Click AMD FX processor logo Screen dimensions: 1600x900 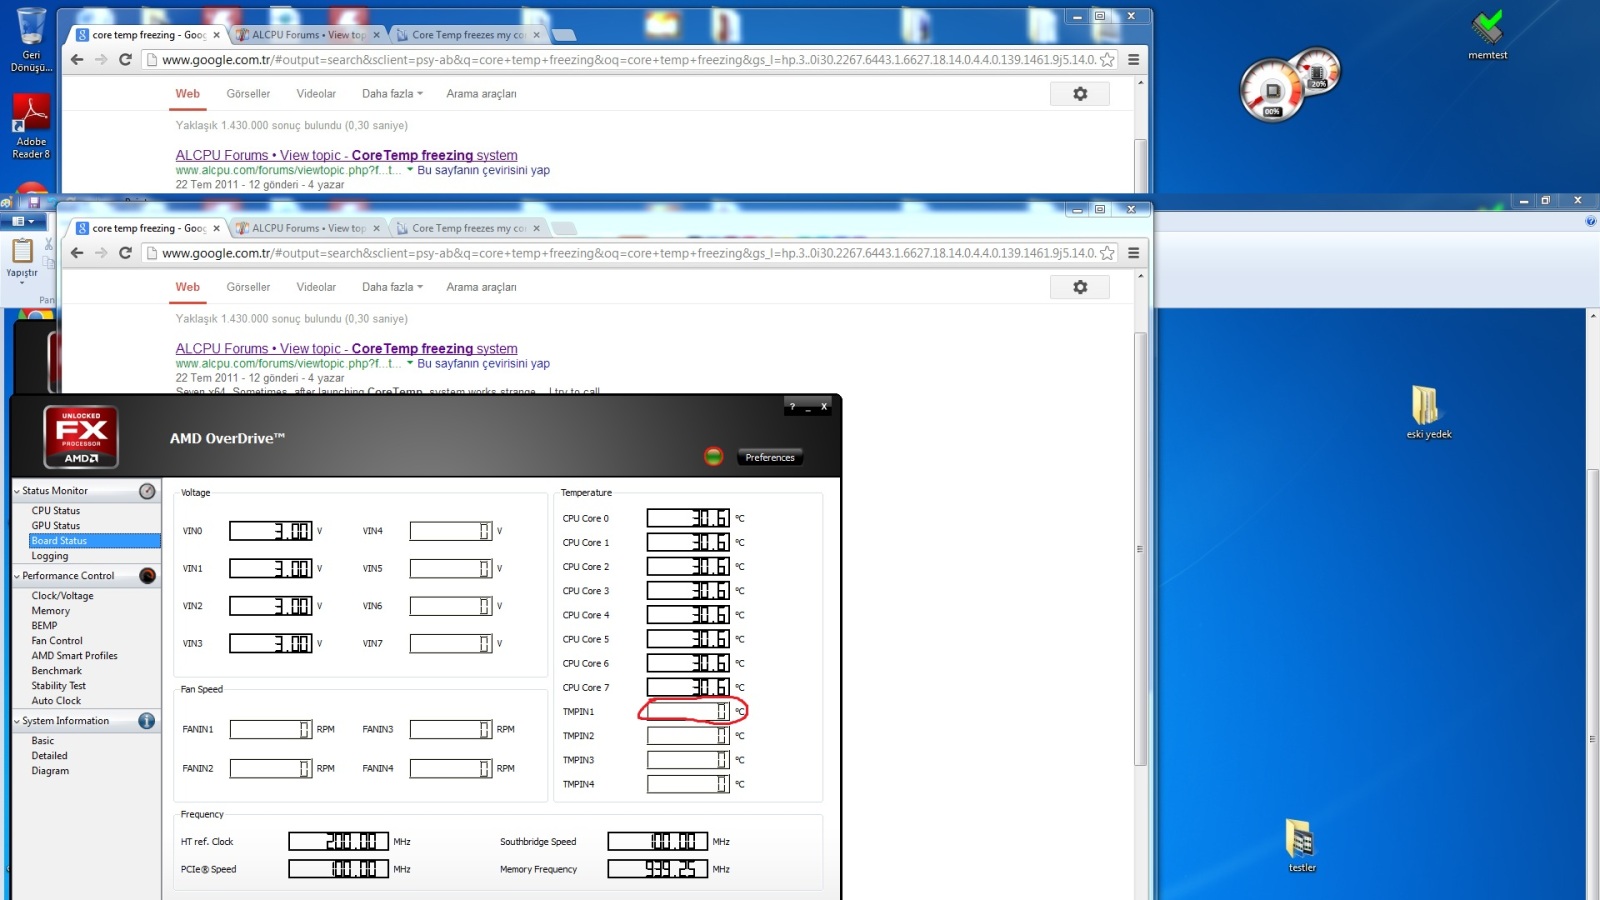click(81, 437)
